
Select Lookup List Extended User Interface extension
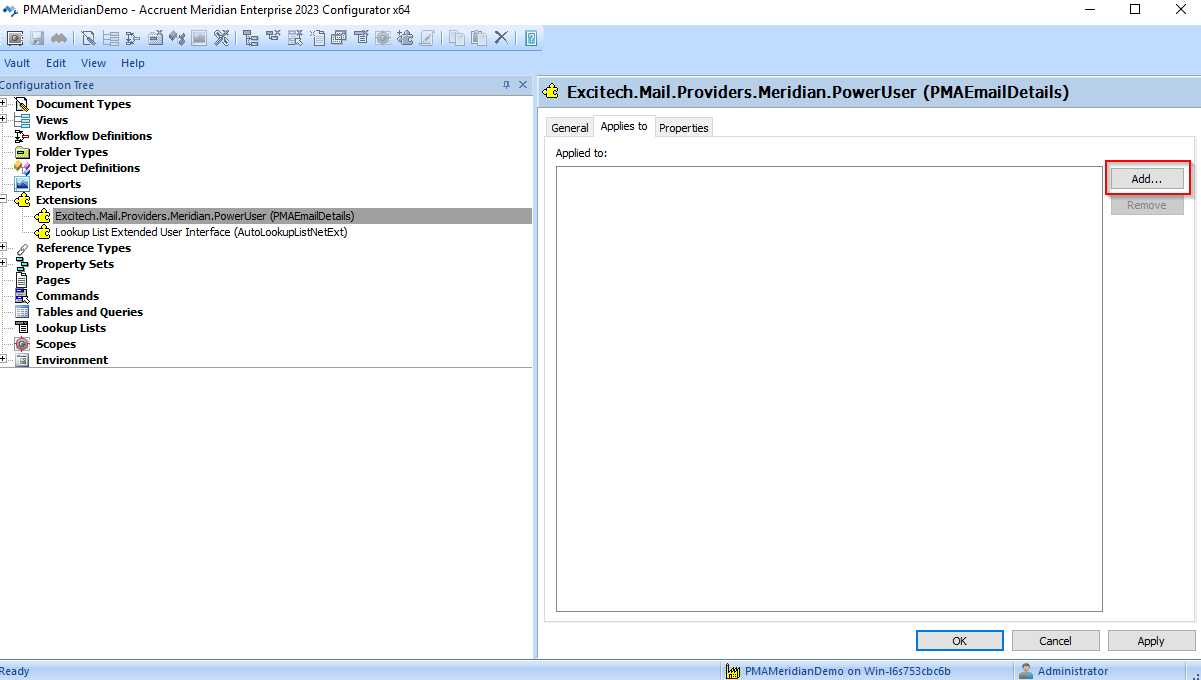click(x=201, y=232)
